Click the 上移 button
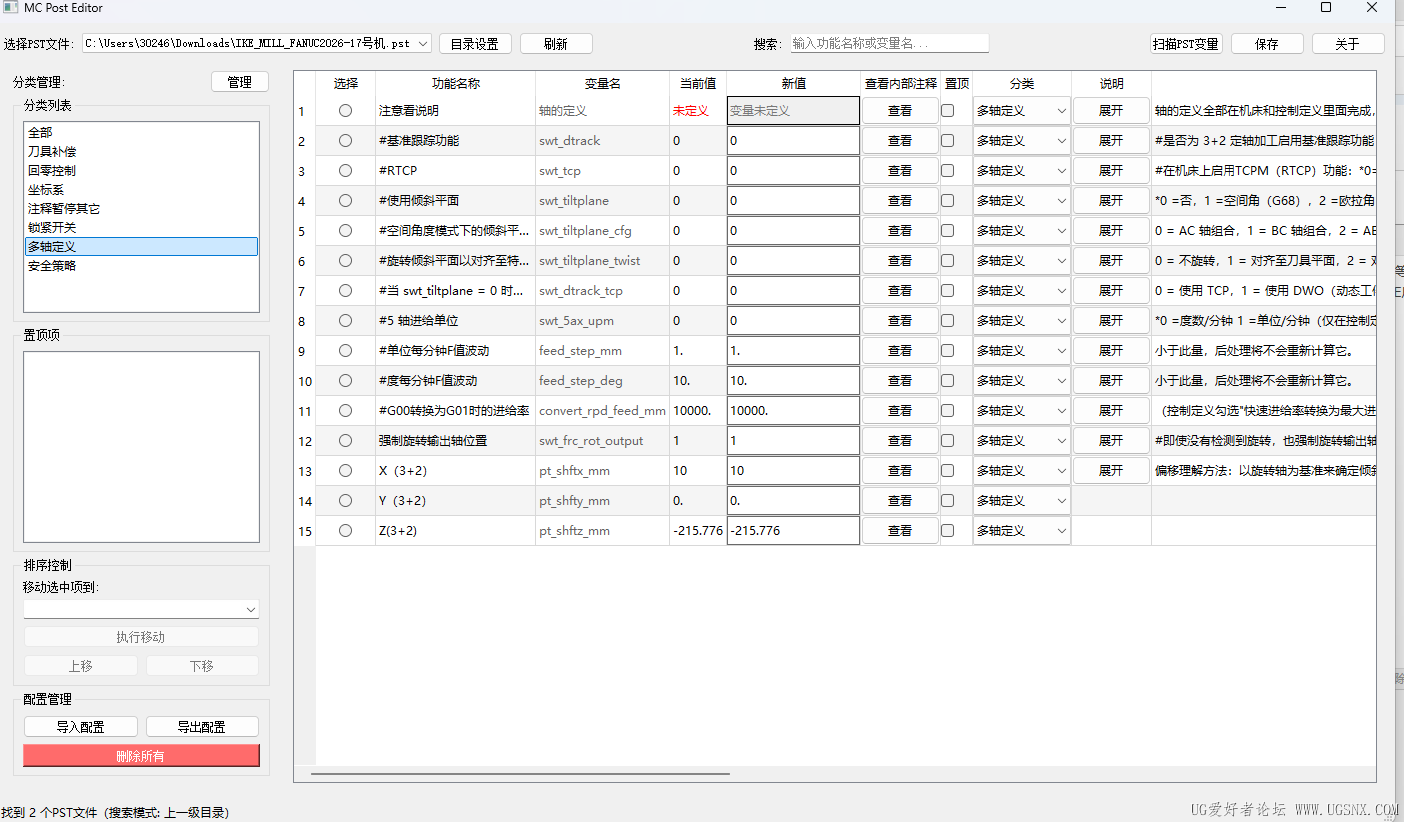The width and height of the screenshot is (1404, 822). click(x=80, y=665)
